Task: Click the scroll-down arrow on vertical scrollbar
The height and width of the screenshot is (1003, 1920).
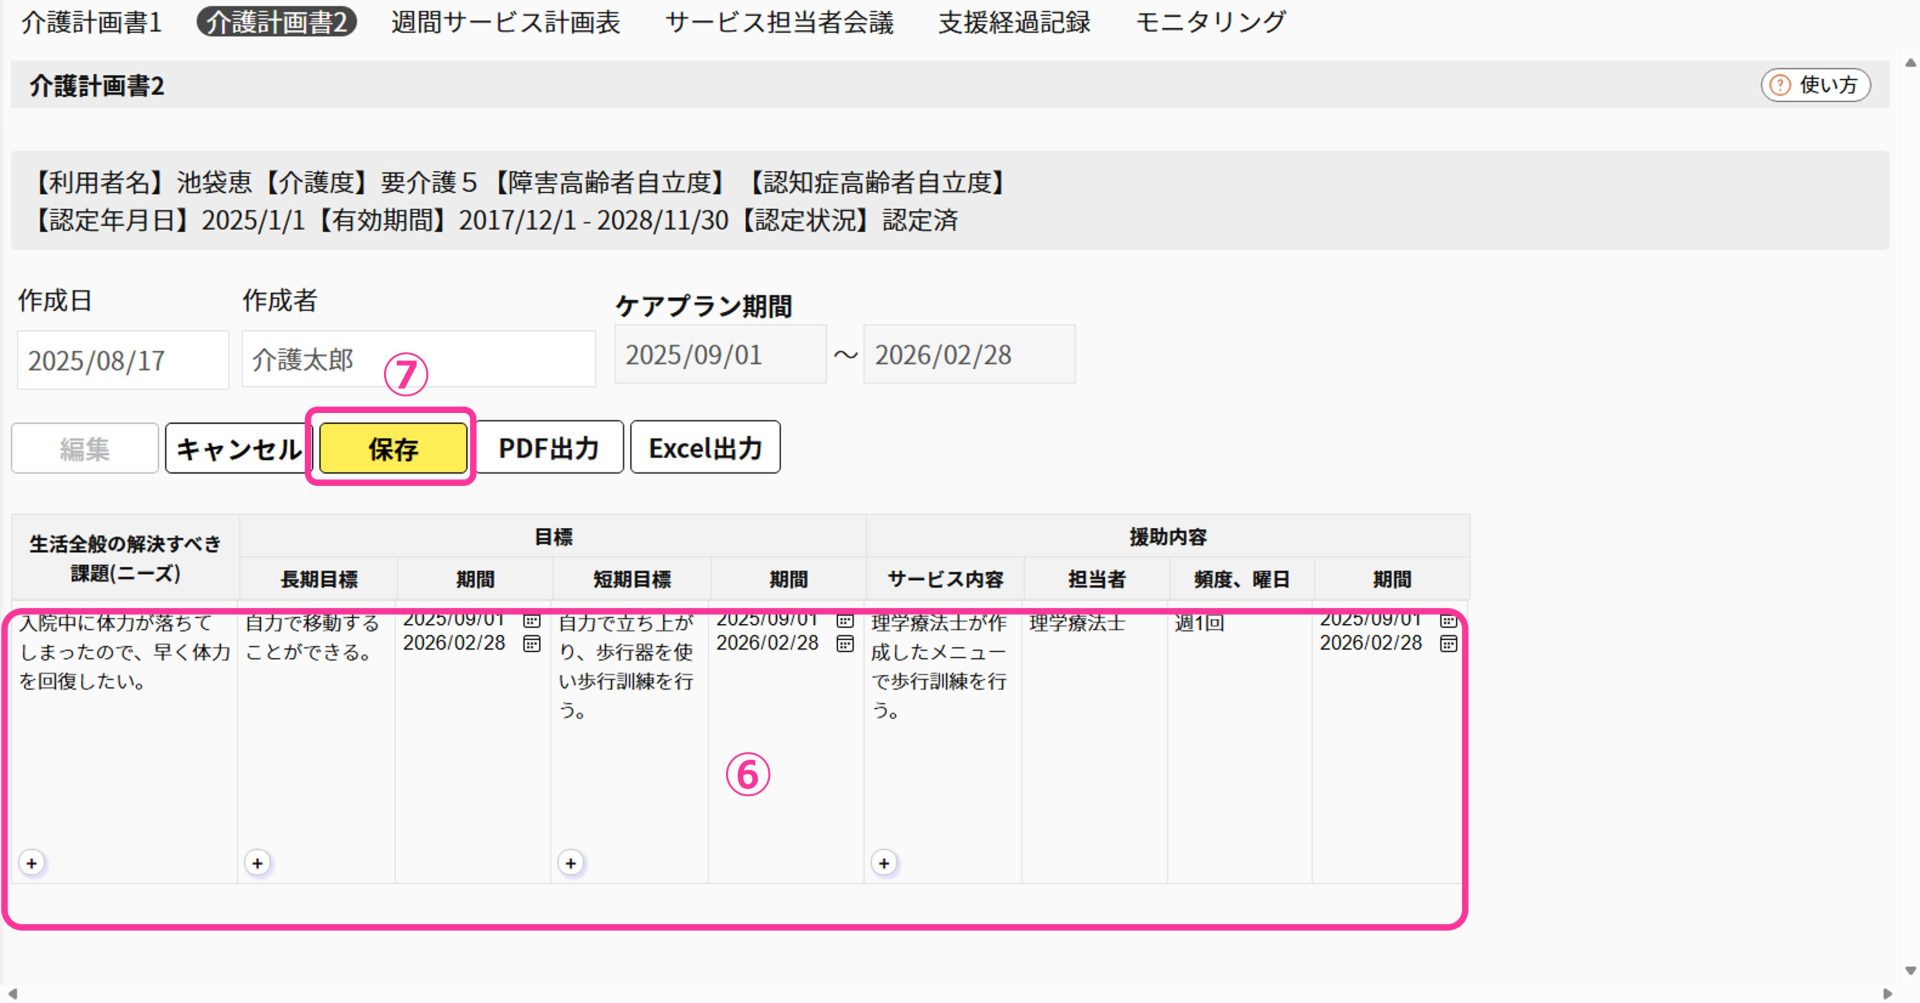Action: tap(1910, 971)
